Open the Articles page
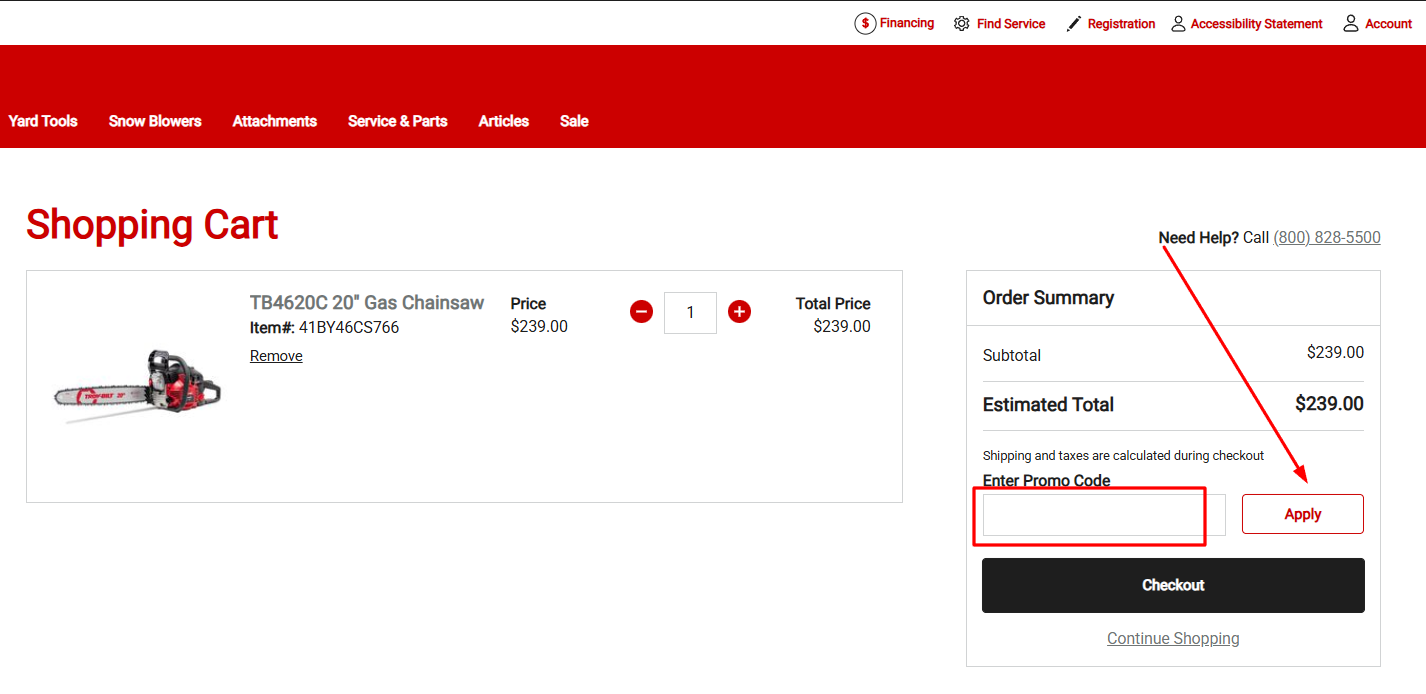 pyautogui.click(x=503, y=121)
